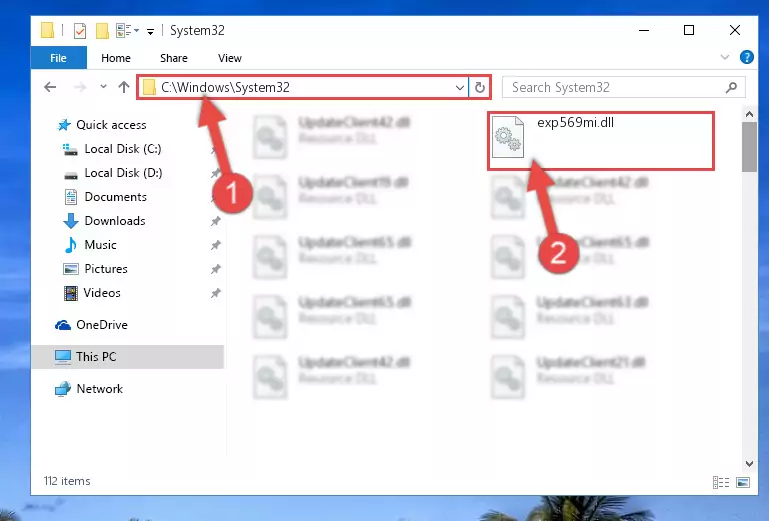Click the pin icon next to Videos

[x=215, y=293]
